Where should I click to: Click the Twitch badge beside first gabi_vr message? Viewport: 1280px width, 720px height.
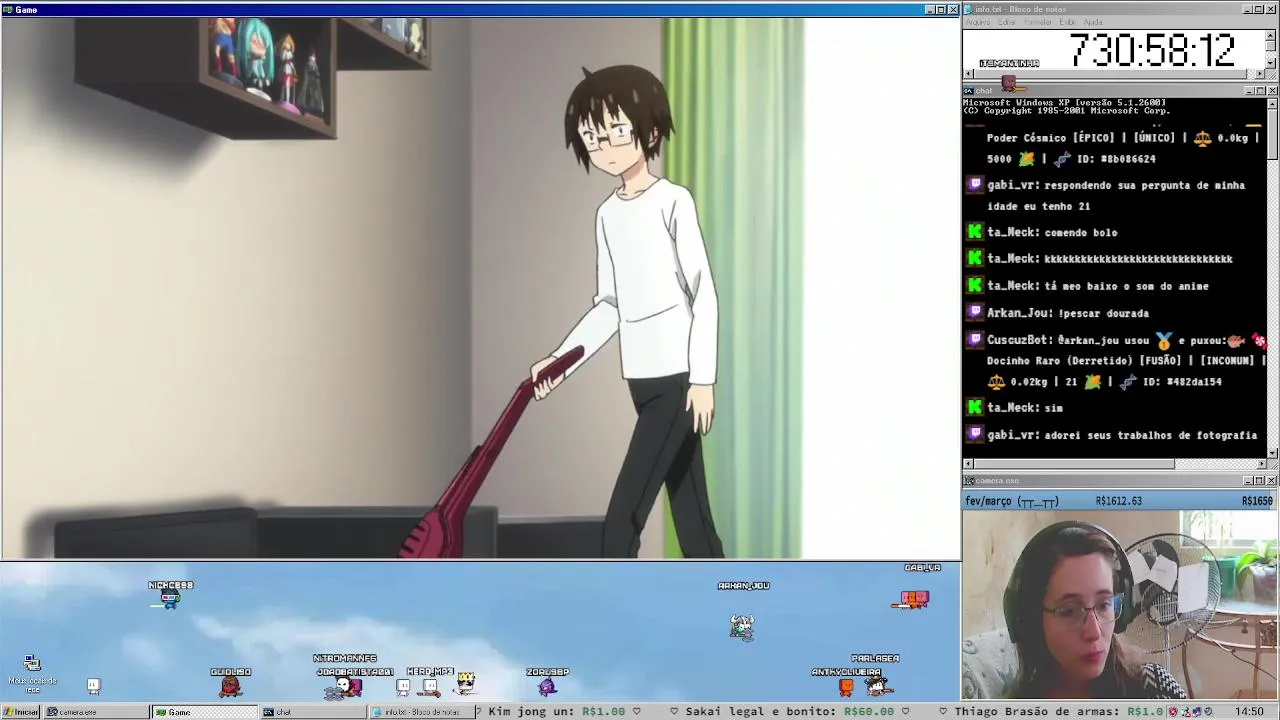(x=975, y=185)
